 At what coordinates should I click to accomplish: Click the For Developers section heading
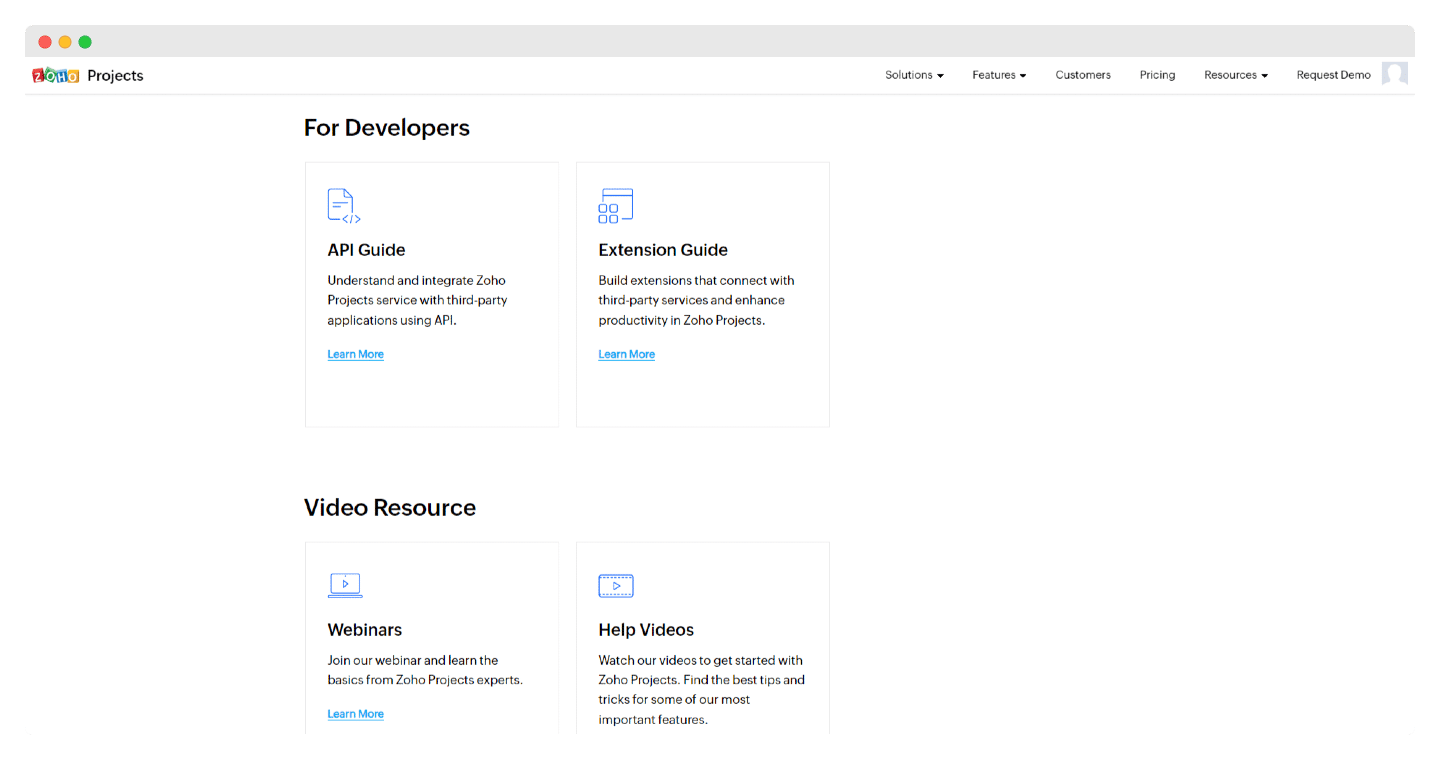coord(387,128)
